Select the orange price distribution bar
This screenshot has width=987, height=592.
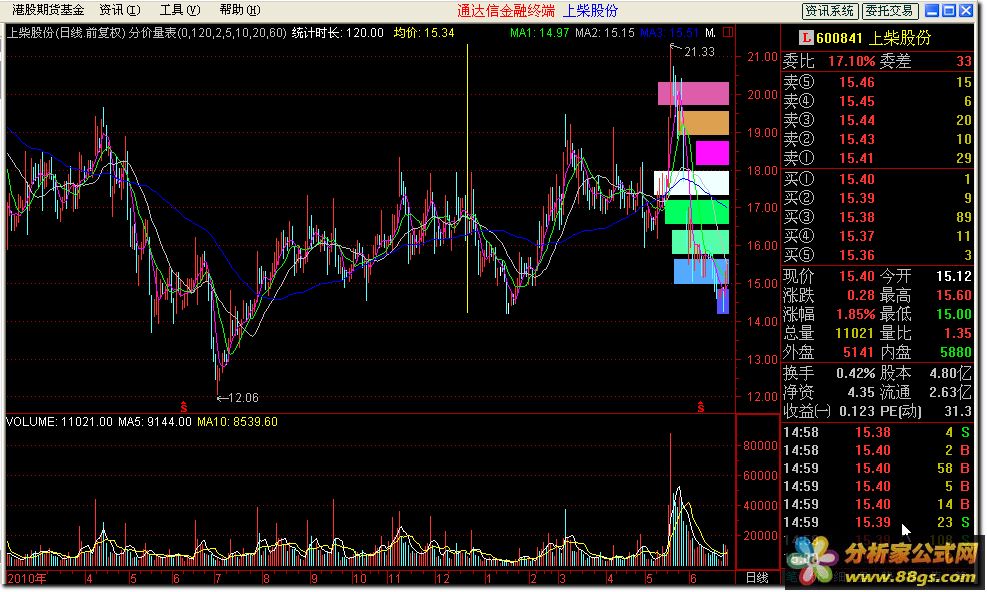tap(704, 123)
